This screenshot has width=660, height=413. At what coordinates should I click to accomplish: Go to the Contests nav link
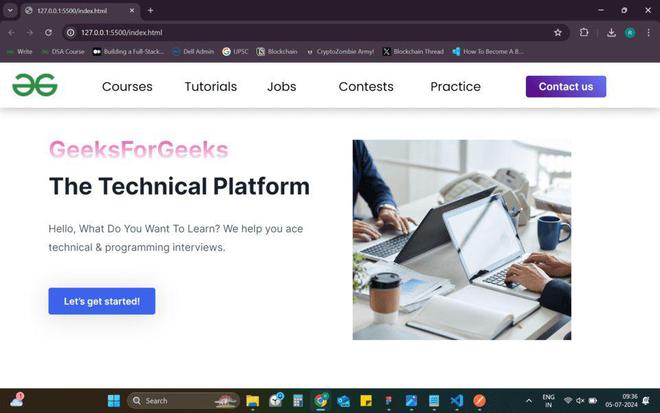(366, 86)
